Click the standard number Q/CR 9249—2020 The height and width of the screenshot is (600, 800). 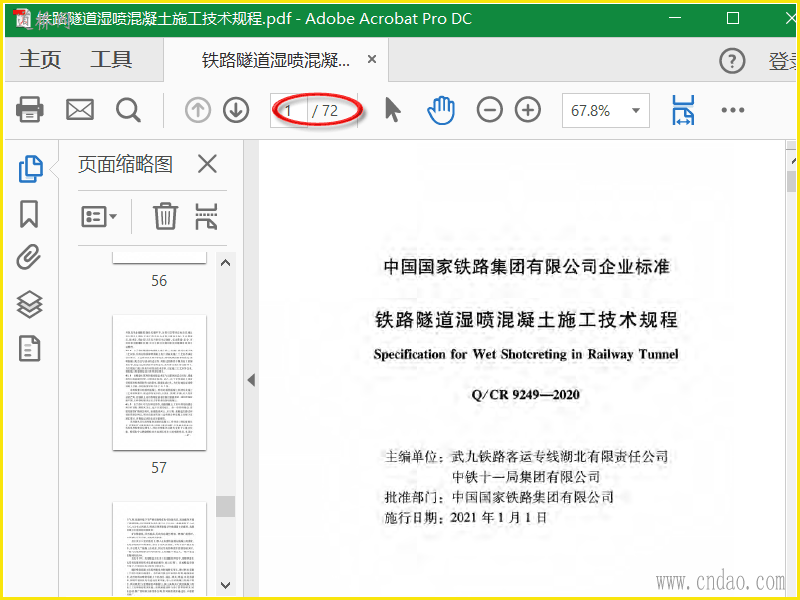click(526, 394)
